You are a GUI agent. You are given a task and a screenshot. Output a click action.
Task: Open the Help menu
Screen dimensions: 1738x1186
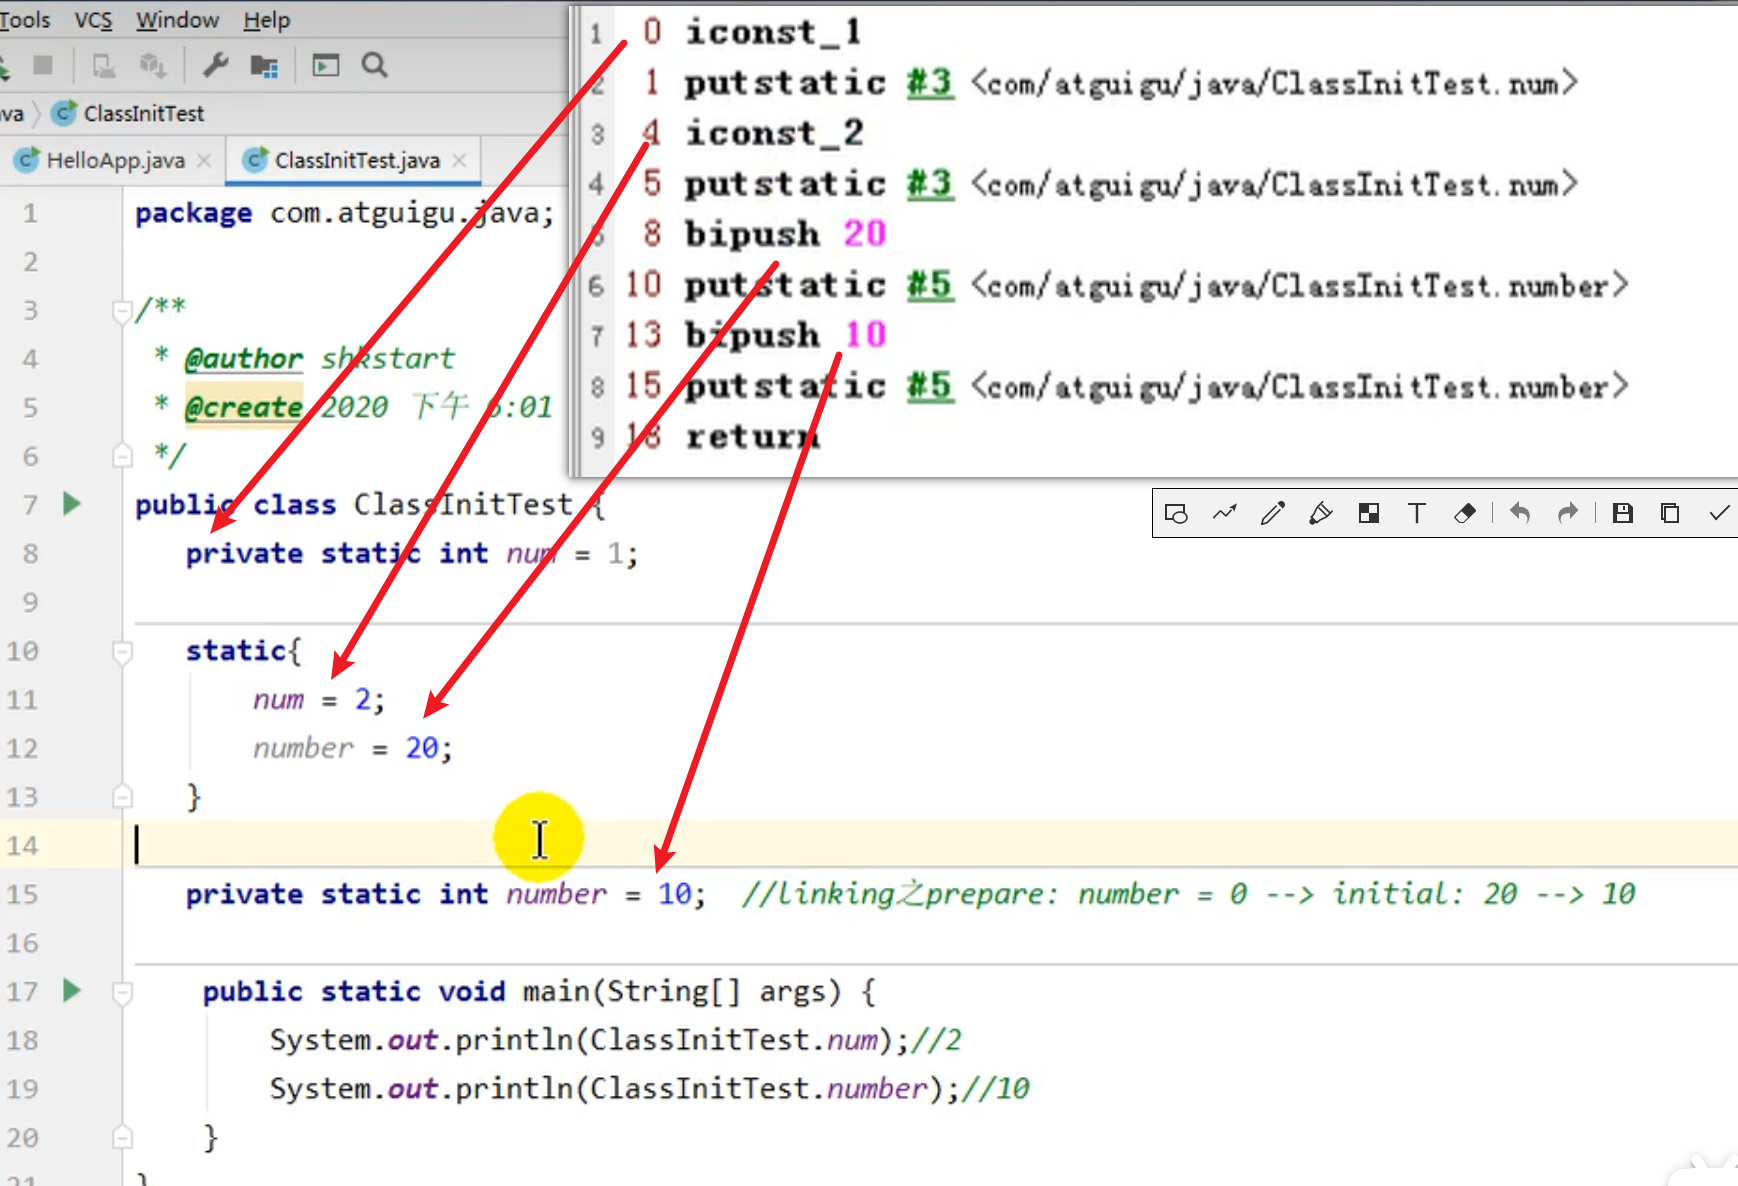[266, 20]
